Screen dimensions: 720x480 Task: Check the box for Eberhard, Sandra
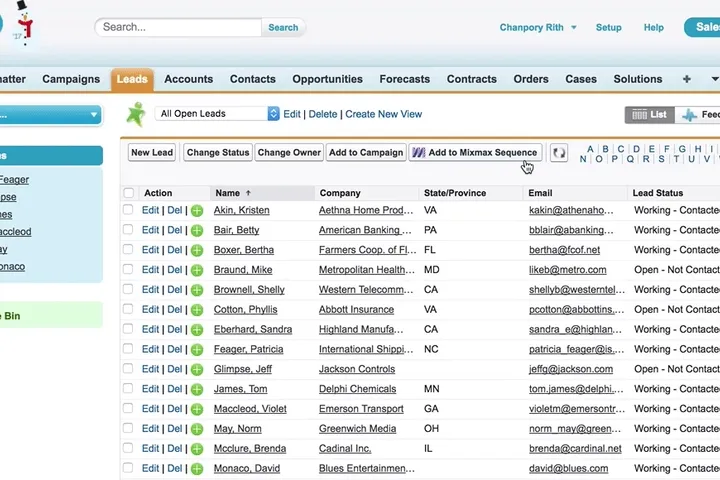click(x=128, y=329)
